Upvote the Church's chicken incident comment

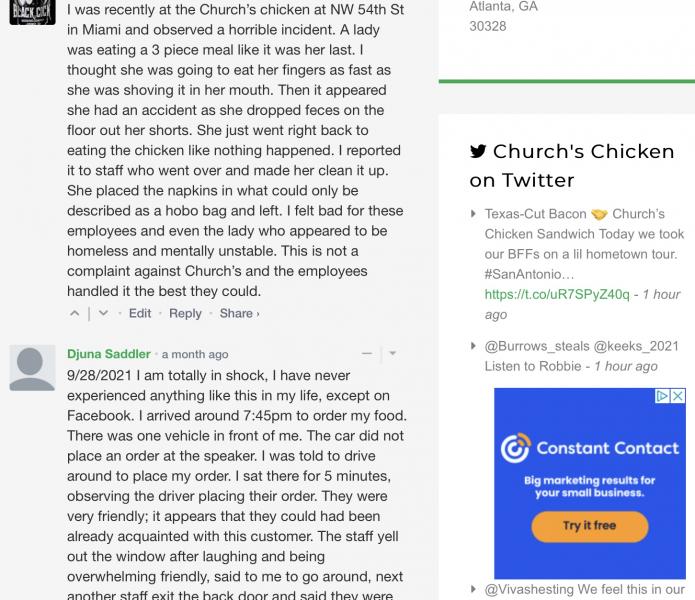pos(74,313)
